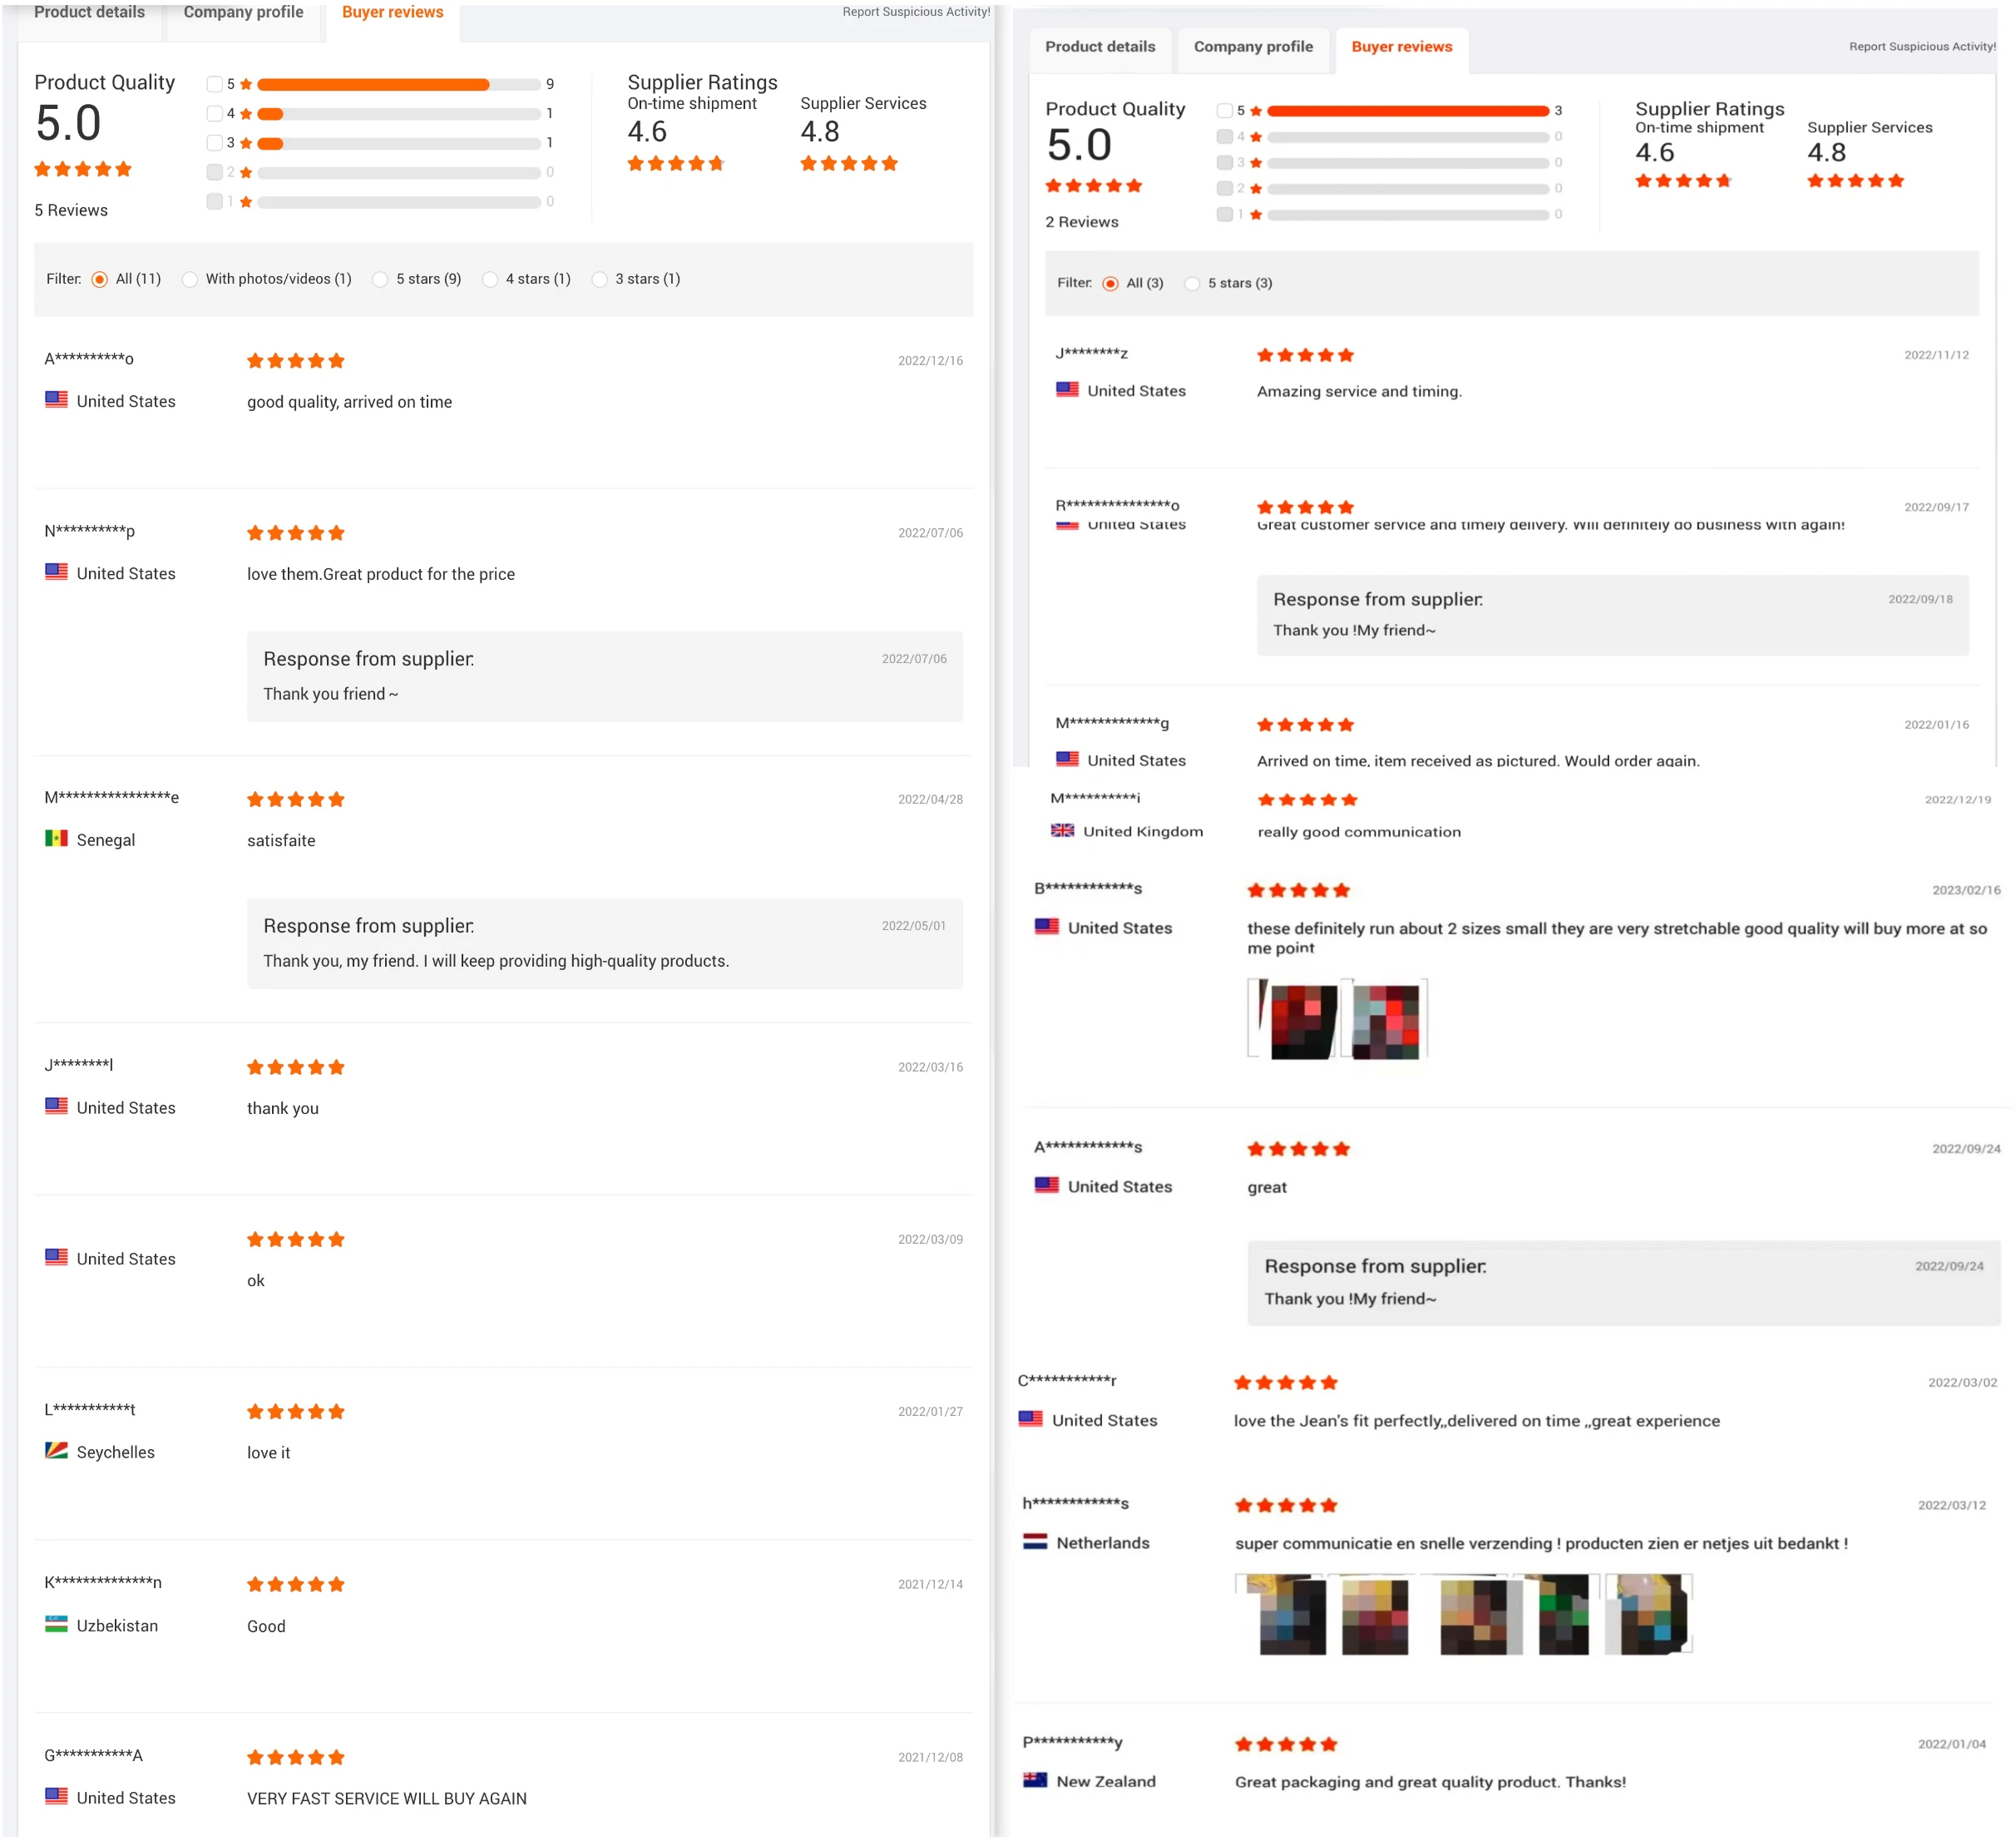Click the Netherlands flag icon
The image size is (2016, 1846).
click(1035, 1542)
